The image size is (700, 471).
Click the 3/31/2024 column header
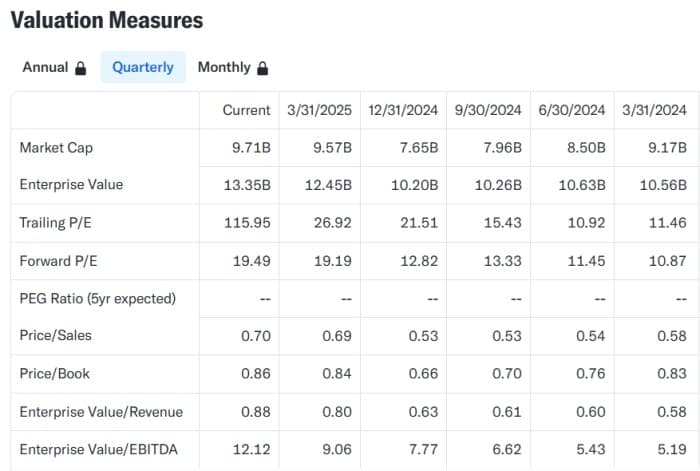point(654,110)
